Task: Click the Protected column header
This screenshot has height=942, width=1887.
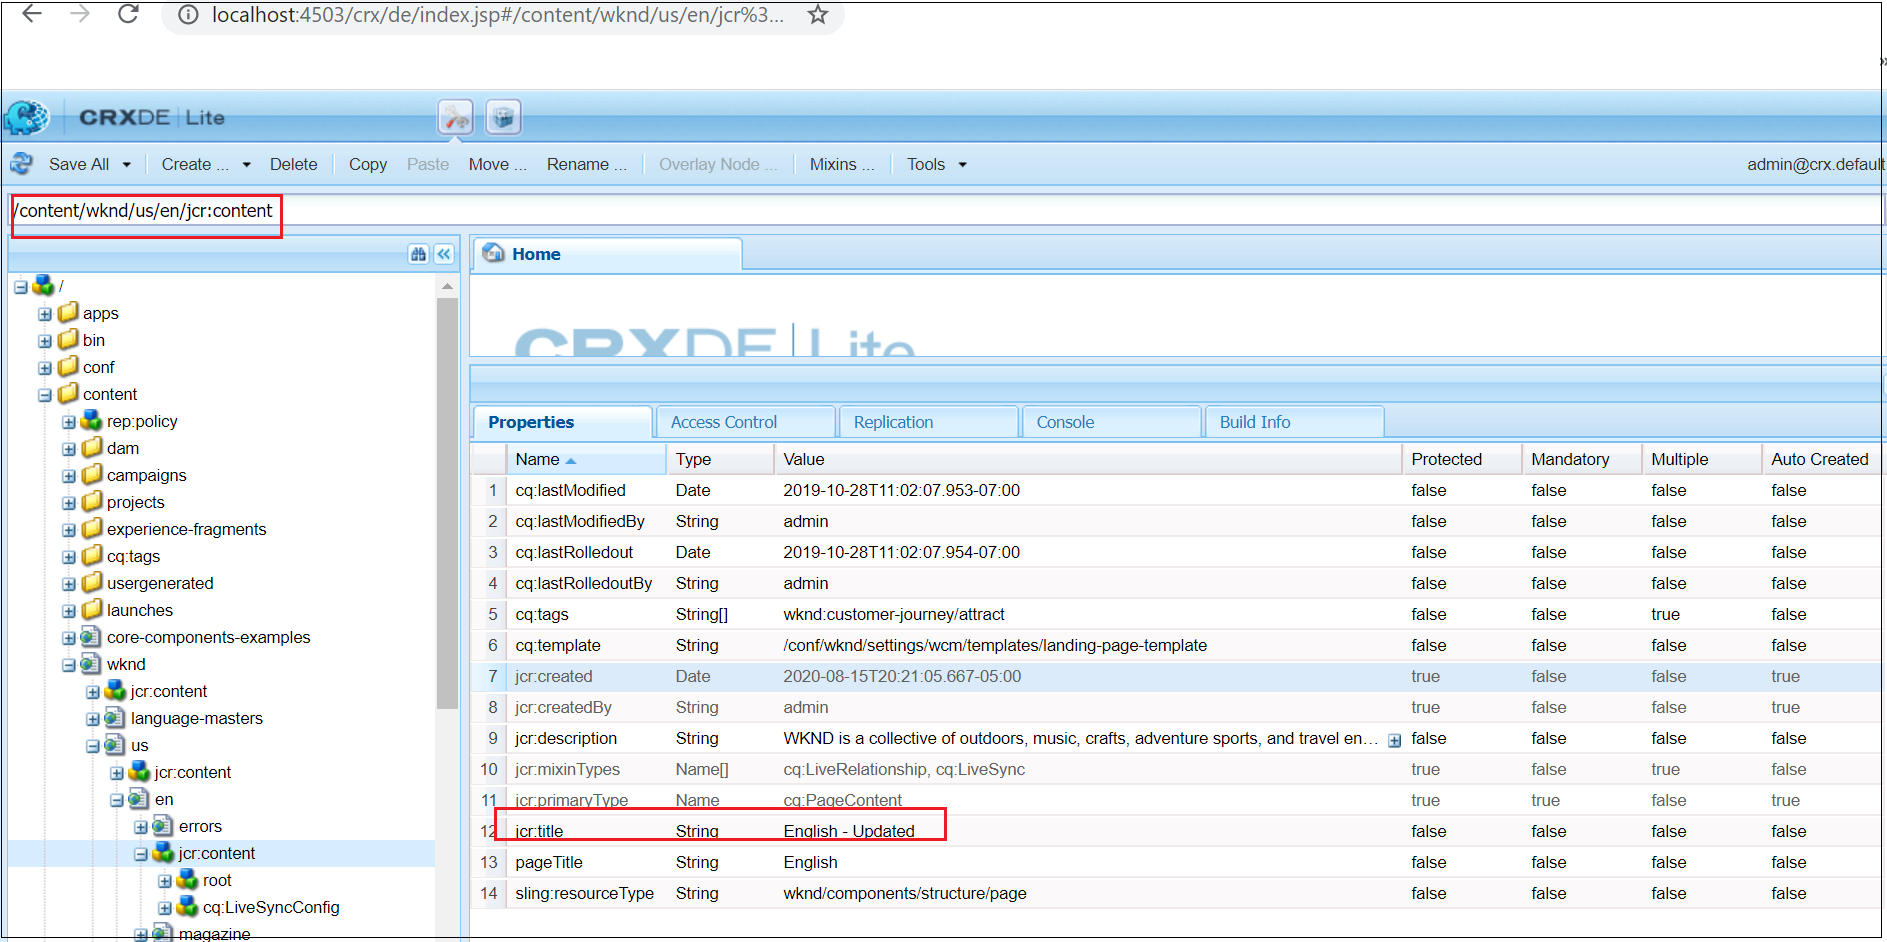Action: 1461,459
